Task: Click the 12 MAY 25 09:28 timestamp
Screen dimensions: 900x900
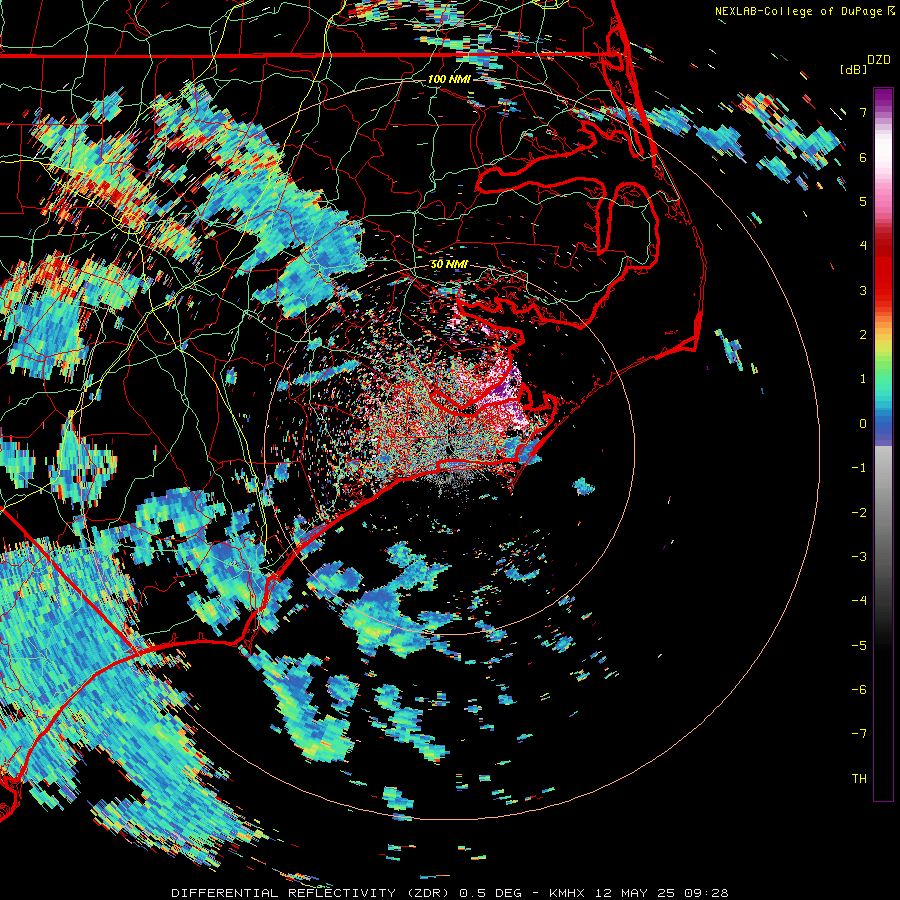Action: point(662,893)
